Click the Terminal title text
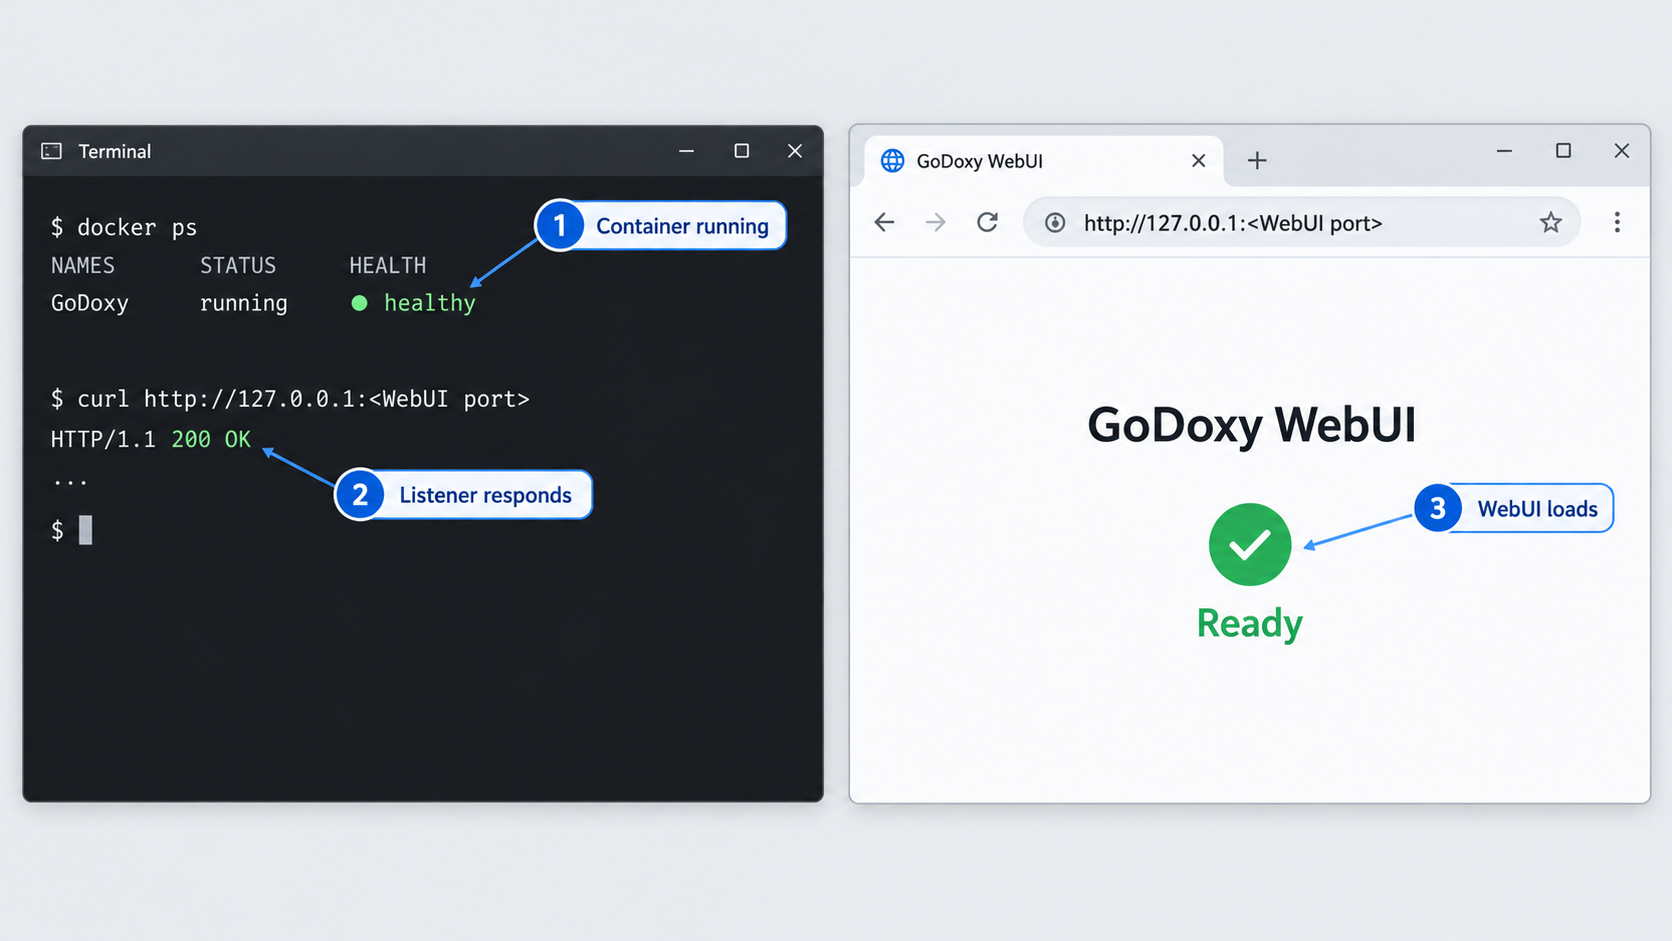Screen dimensions: 1672x941 coord(115,151)
